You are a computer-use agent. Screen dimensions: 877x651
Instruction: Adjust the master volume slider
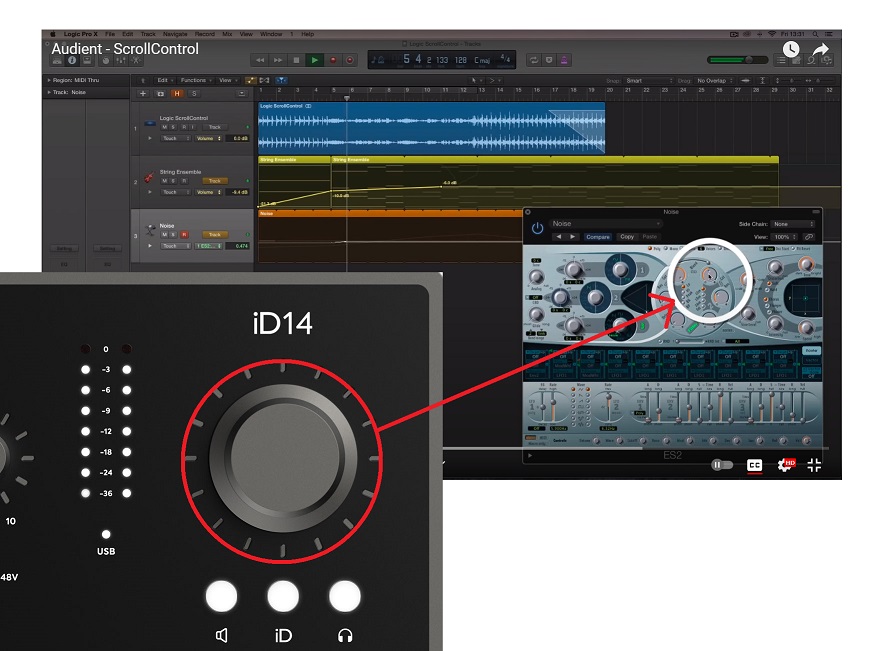click(x=738, y=60)
